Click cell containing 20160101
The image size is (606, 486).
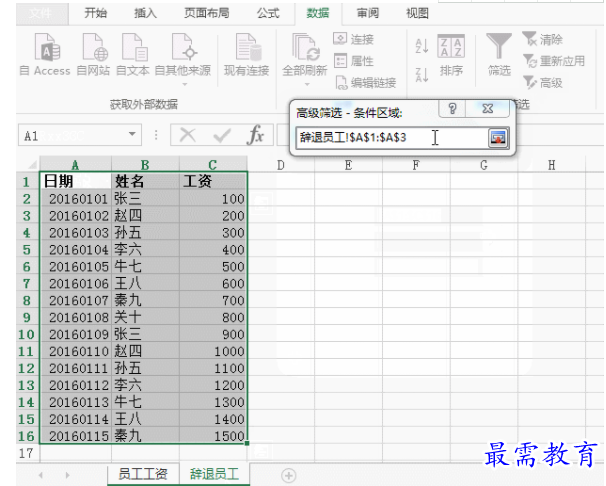click(x=76, y=199)
